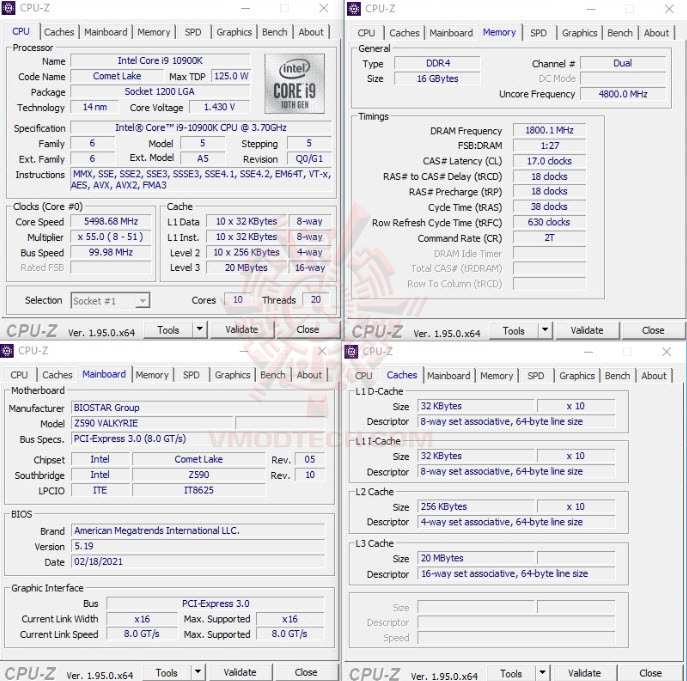Click Validate button in Mainboard window
Viewport: 687px width, 681px height.
[240, 672]
